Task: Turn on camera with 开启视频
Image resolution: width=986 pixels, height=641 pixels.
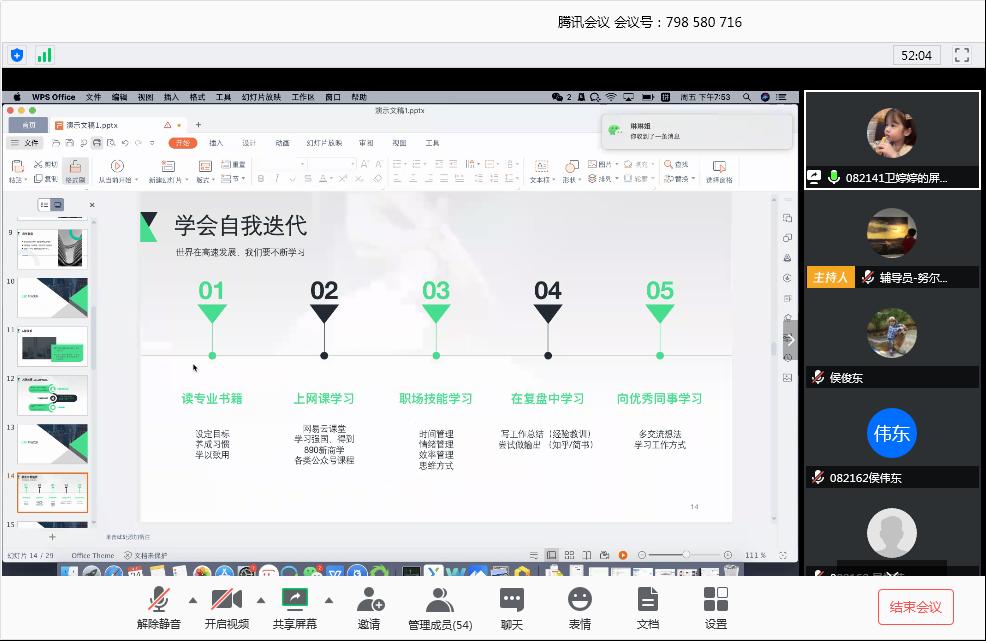Action: point(227,607)
